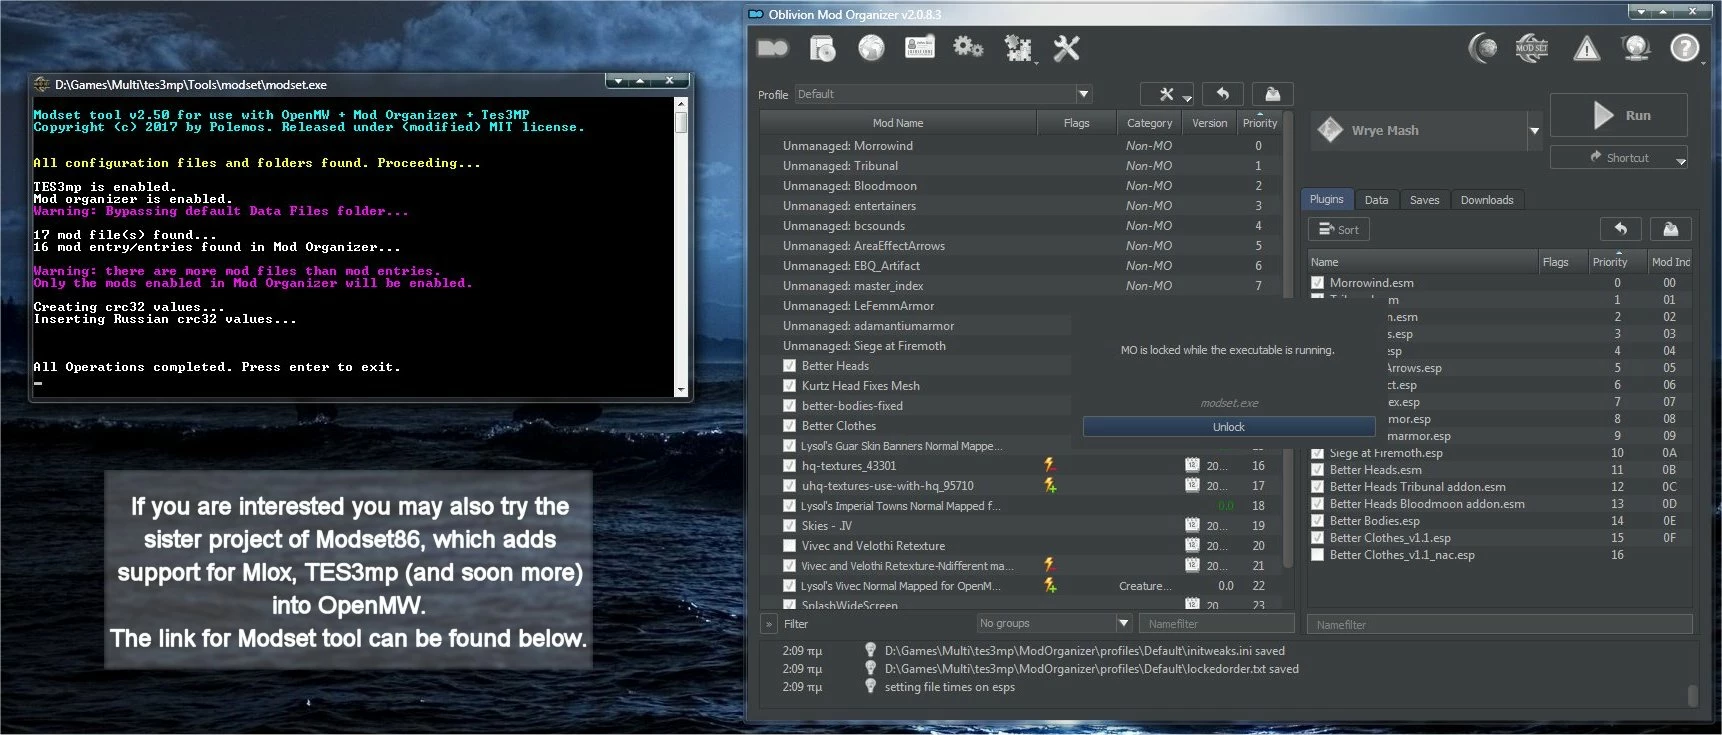Click restore backup arrow in Plugins panel
This screenshot has width=1722, height=735.
(1621, 229)
